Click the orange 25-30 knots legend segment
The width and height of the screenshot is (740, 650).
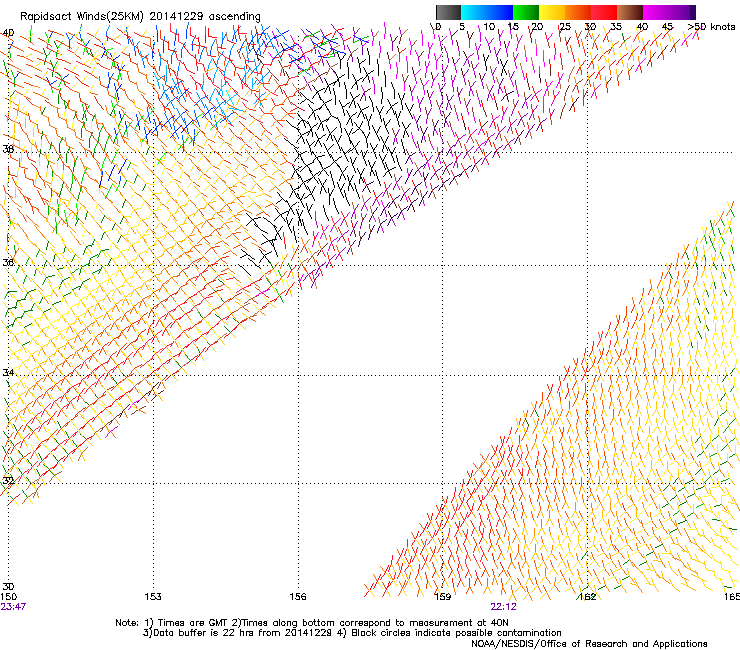[578, 12]
